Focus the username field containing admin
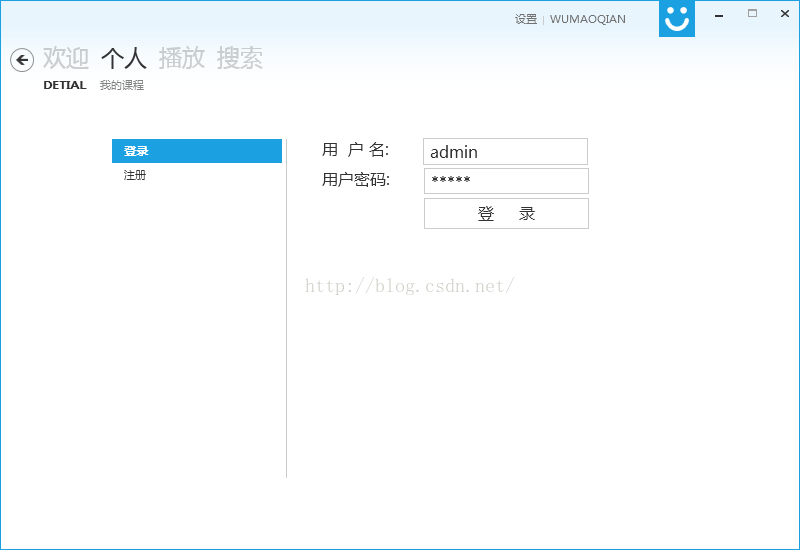The image size is (800, 550). coord(505,152)
